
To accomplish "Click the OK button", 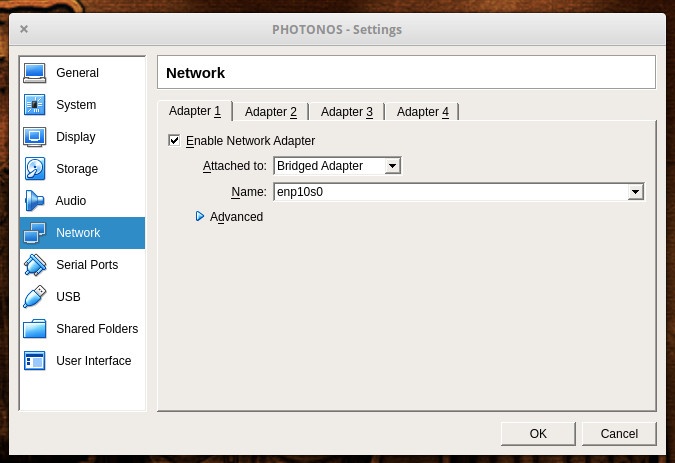I will tap(538, 434).
